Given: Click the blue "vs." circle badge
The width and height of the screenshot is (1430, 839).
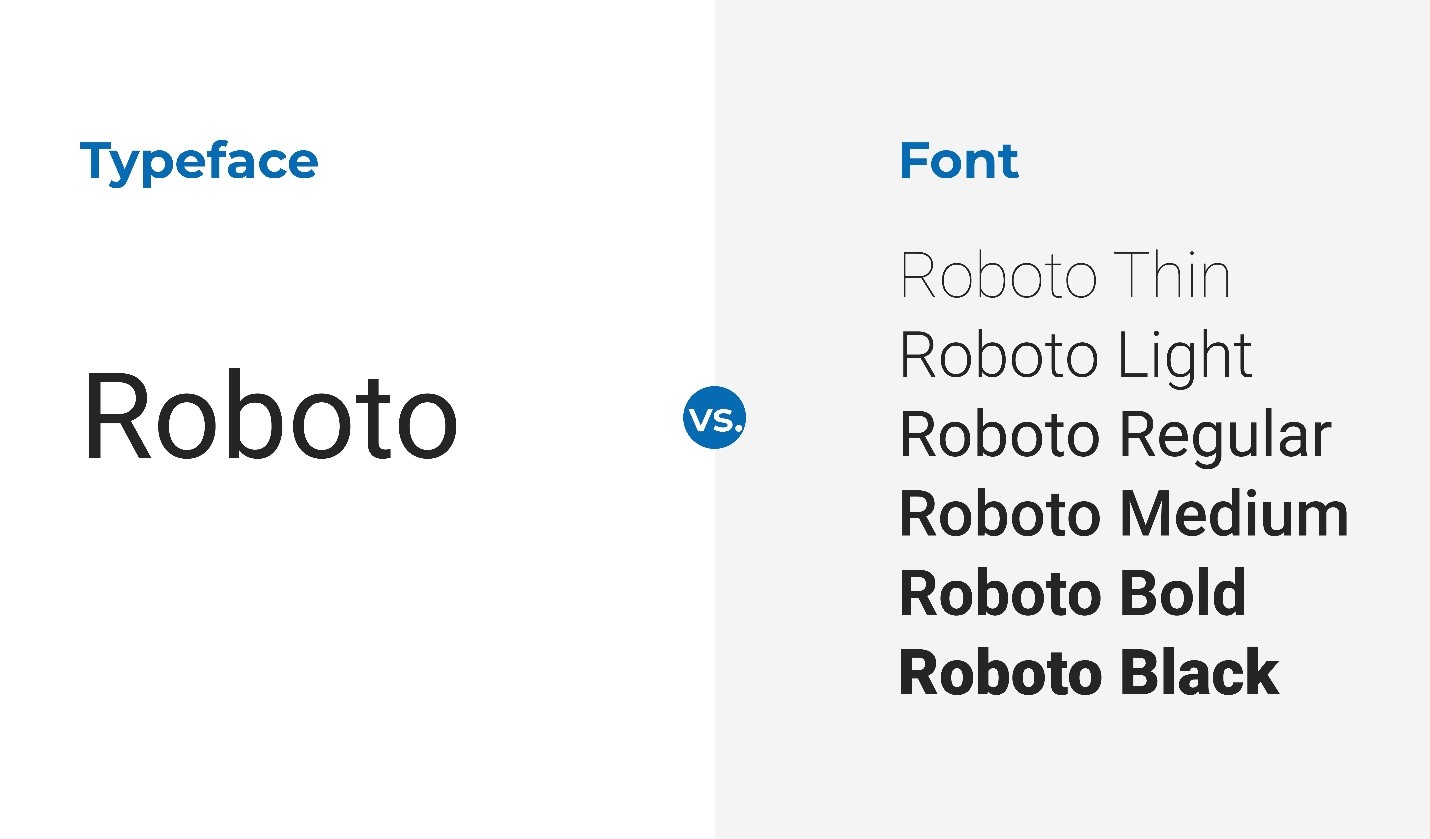Looking at the screenshot, I should click(715, 417).
